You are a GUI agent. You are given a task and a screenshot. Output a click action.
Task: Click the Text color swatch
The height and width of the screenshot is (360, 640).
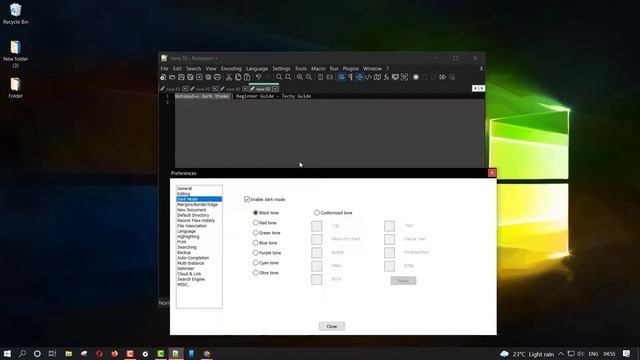[389, 226]
